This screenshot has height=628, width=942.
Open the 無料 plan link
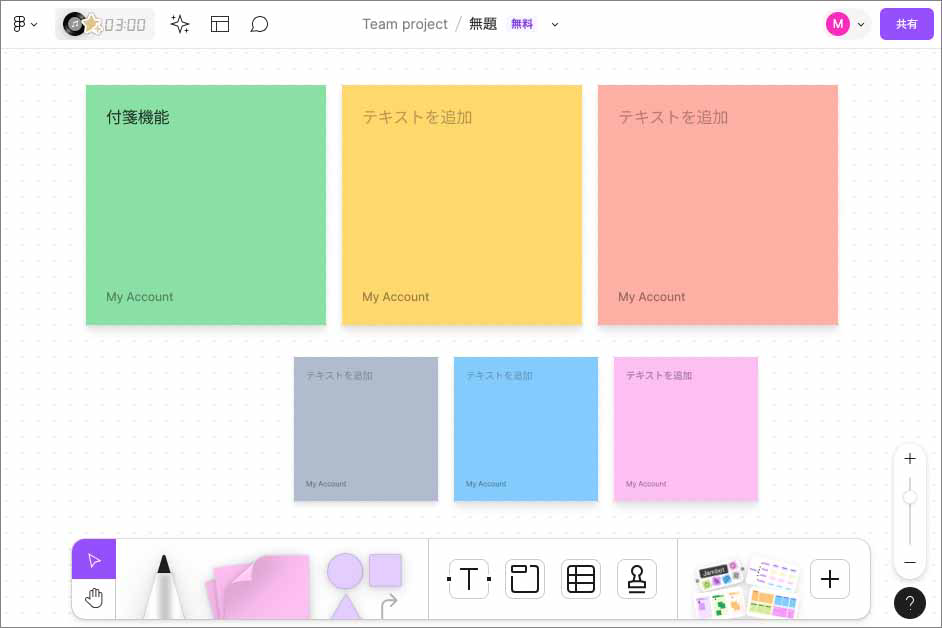[x=522, y=24]
